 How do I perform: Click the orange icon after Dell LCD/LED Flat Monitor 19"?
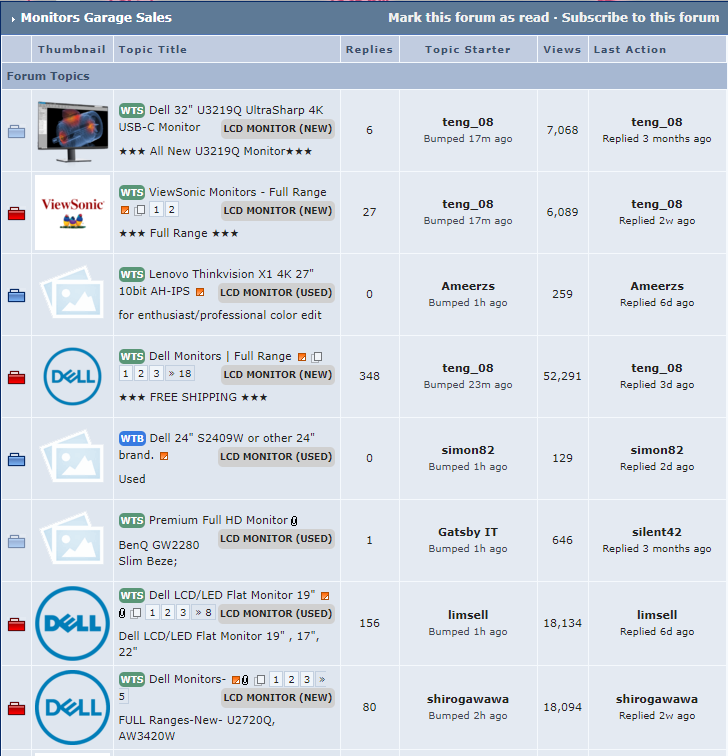click(x=325, y=596)
